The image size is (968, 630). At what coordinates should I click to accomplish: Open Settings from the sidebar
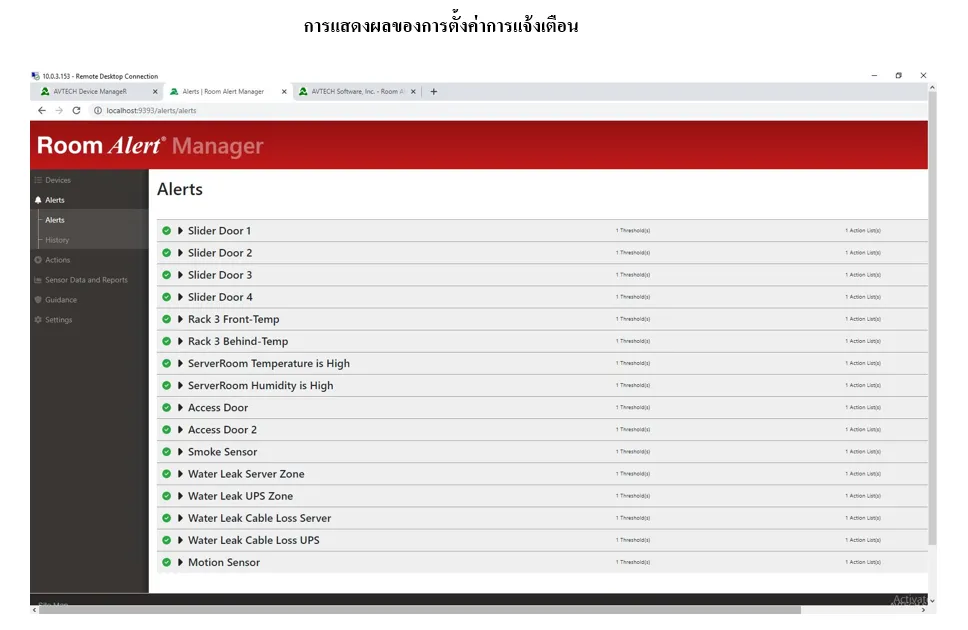(58, 320)
